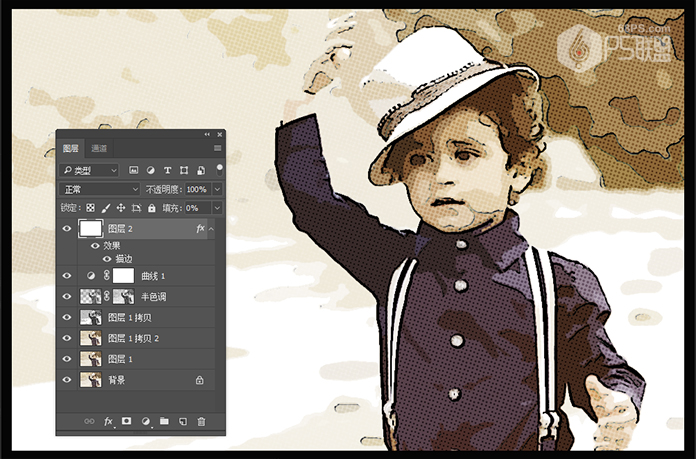This screenshot has width=696, height=459.
Task: Open the 不透明度 opacity slider arrow
Action: 218,190
